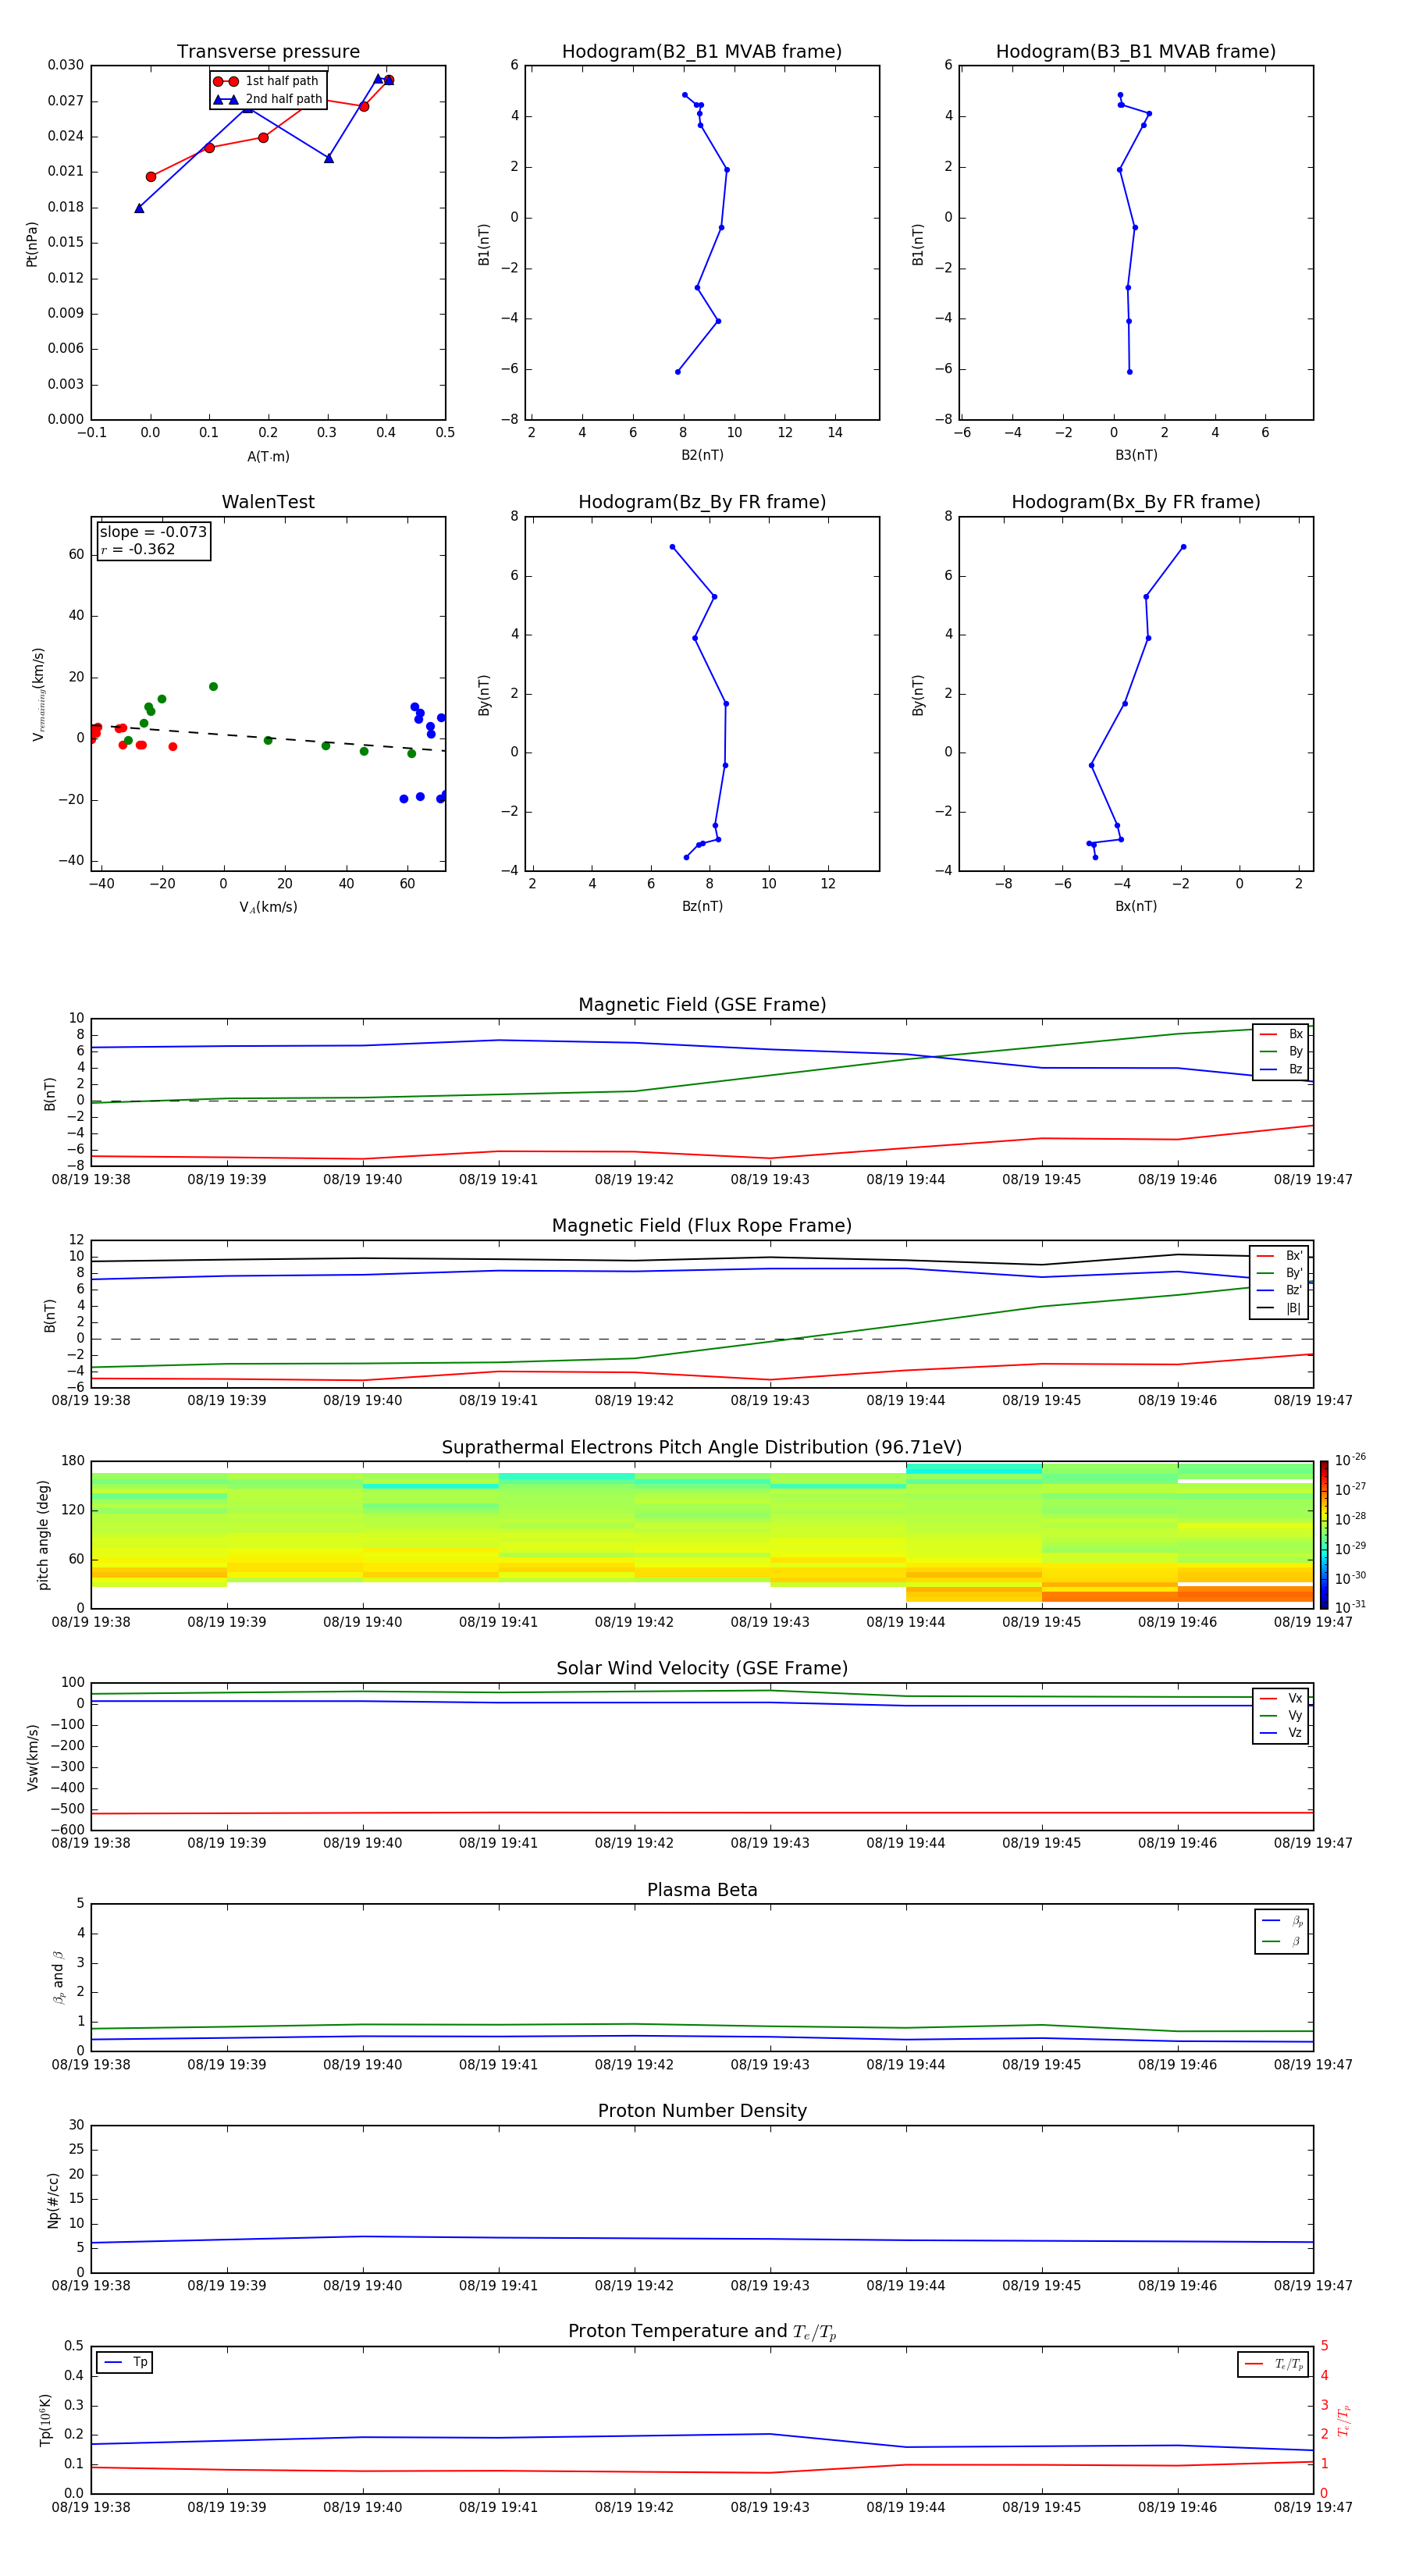Select the β legend entry in Plasma Beta
The height and width of the screenshot is (2576, 1405).
tap(1282, 1941)
